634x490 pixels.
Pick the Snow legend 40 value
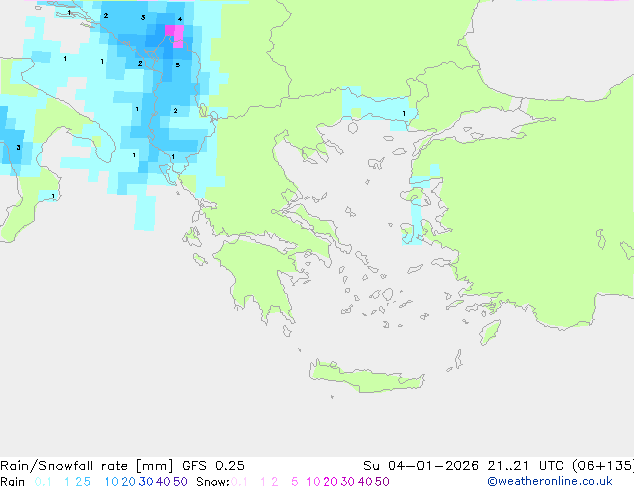point(365,482)
